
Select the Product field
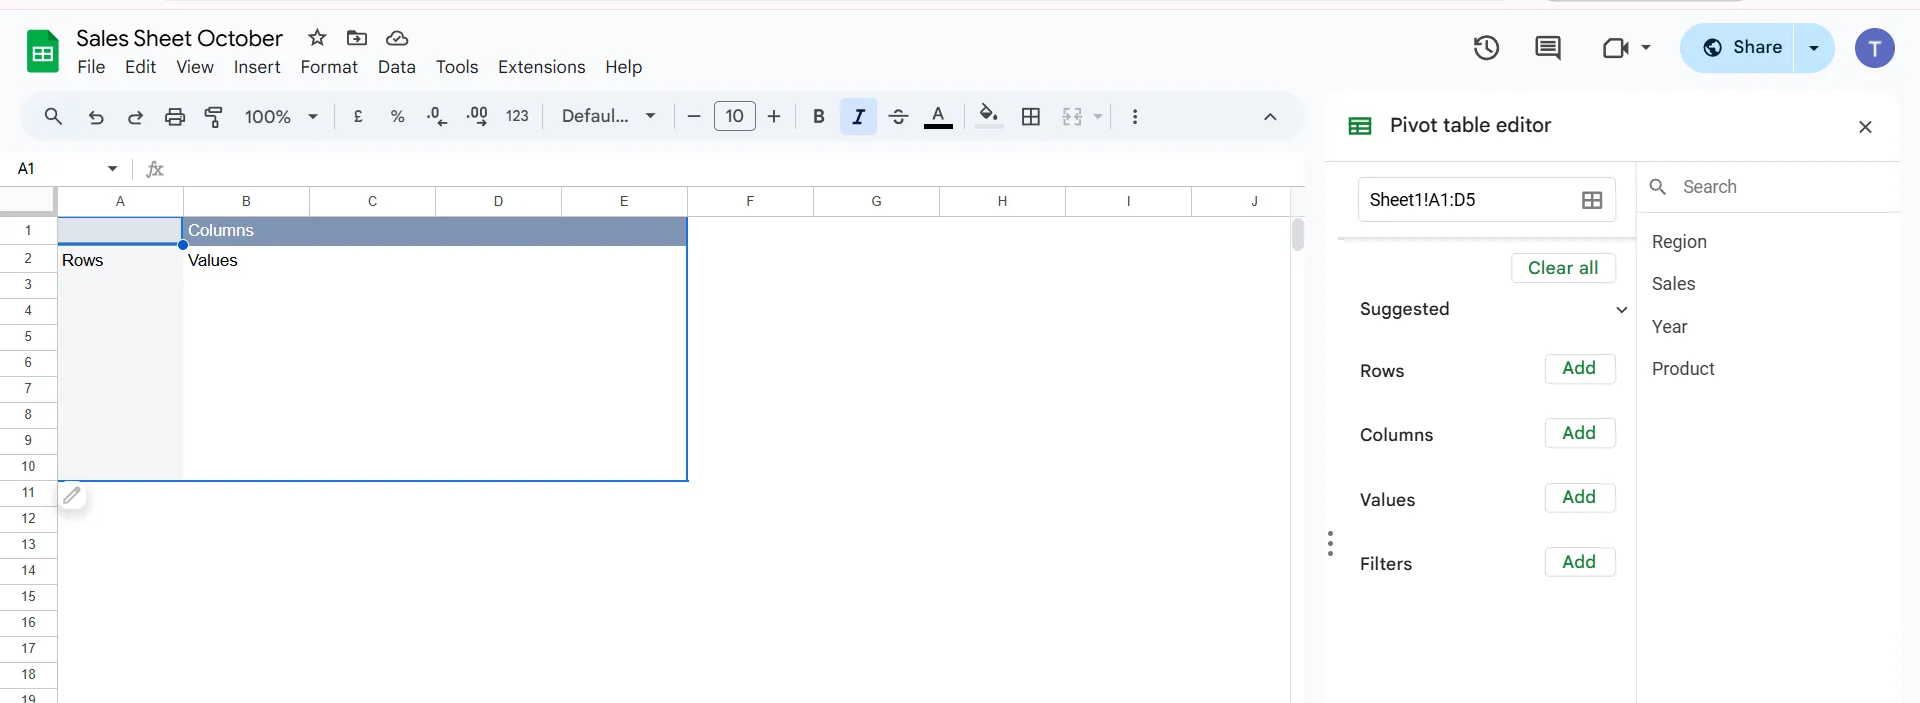click(x=1683, y=369)
